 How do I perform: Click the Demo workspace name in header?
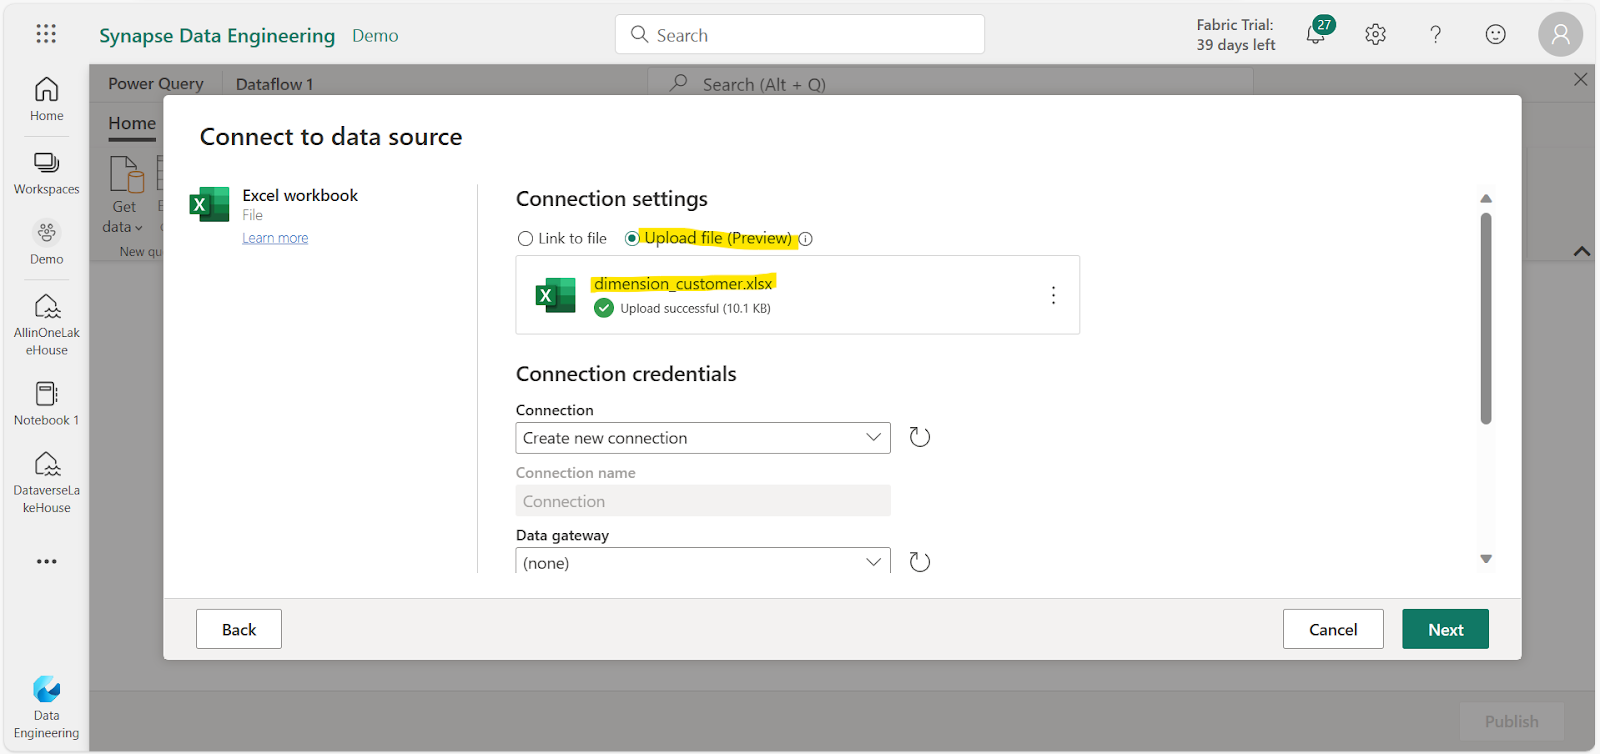375,36
